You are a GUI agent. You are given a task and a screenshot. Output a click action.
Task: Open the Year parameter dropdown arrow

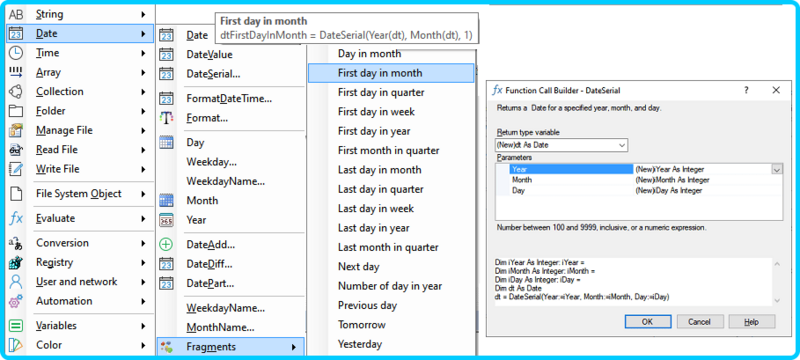click(777, 170)
